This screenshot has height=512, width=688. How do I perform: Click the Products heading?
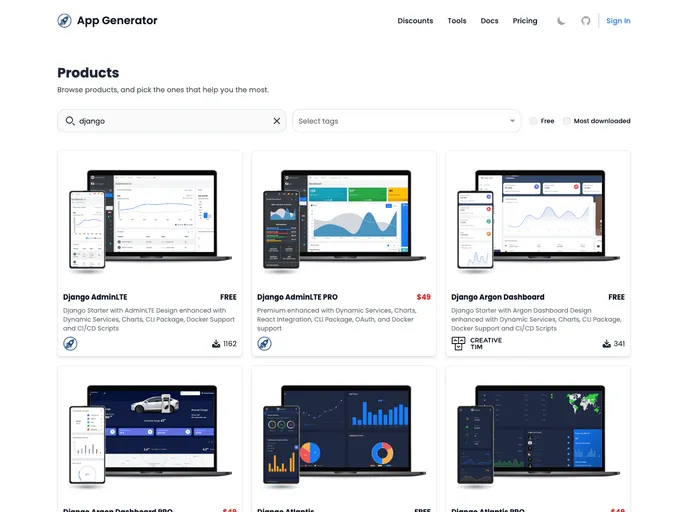point(88,72)
